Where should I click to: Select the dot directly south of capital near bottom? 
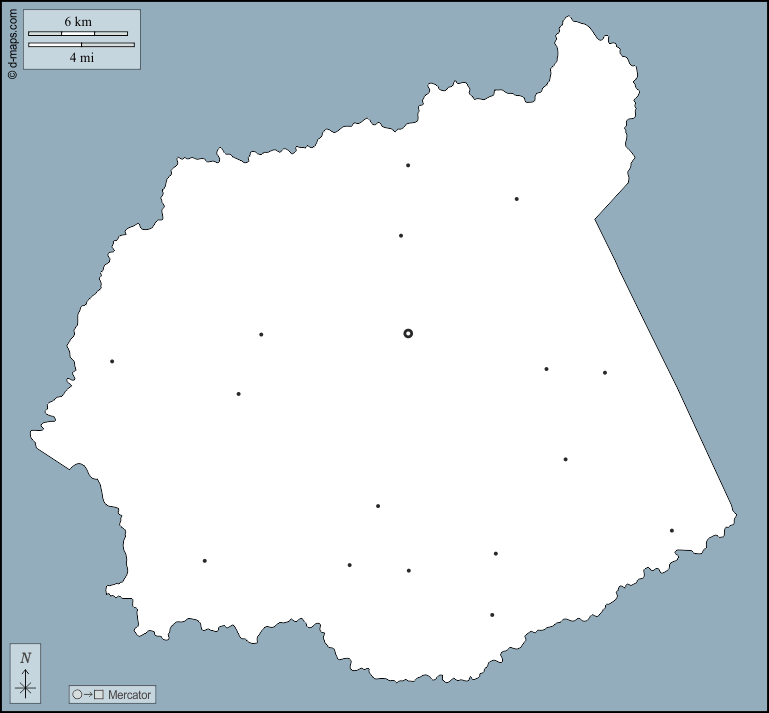pyautogui.click(x=409, y=571)
